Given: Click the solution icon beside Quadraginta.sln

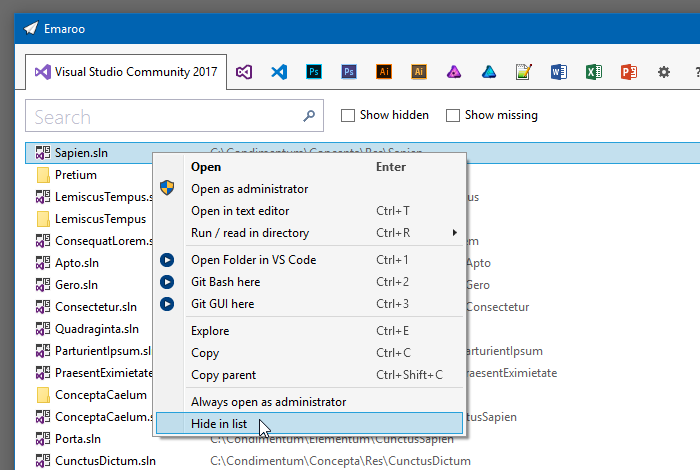Looking at the screenshot, I should (43, 329).
